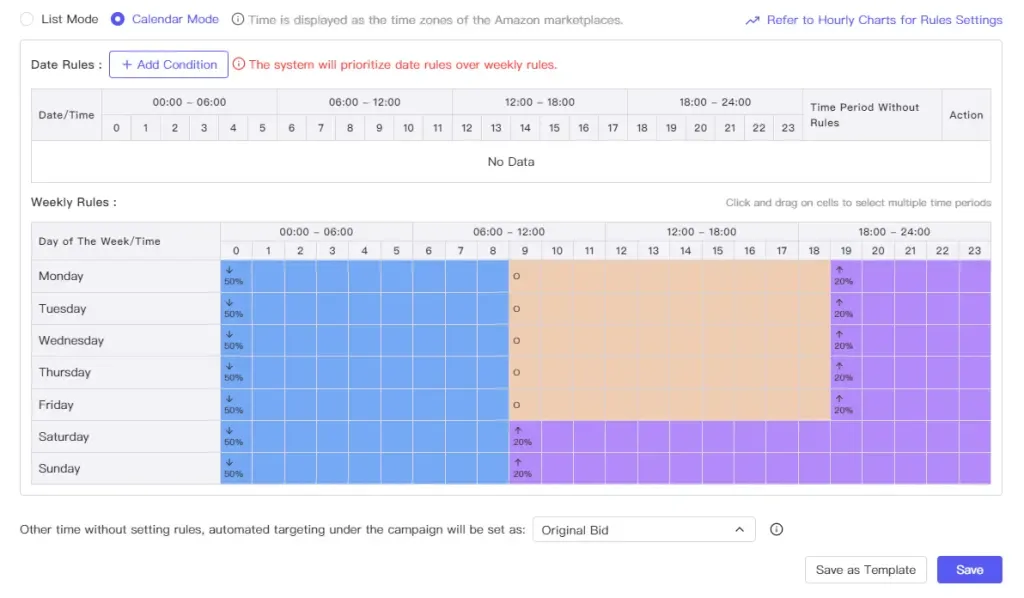Click the info icon next to Original Bid dropdown
This screenshot has height=598, width=1024.
(776, 529)
